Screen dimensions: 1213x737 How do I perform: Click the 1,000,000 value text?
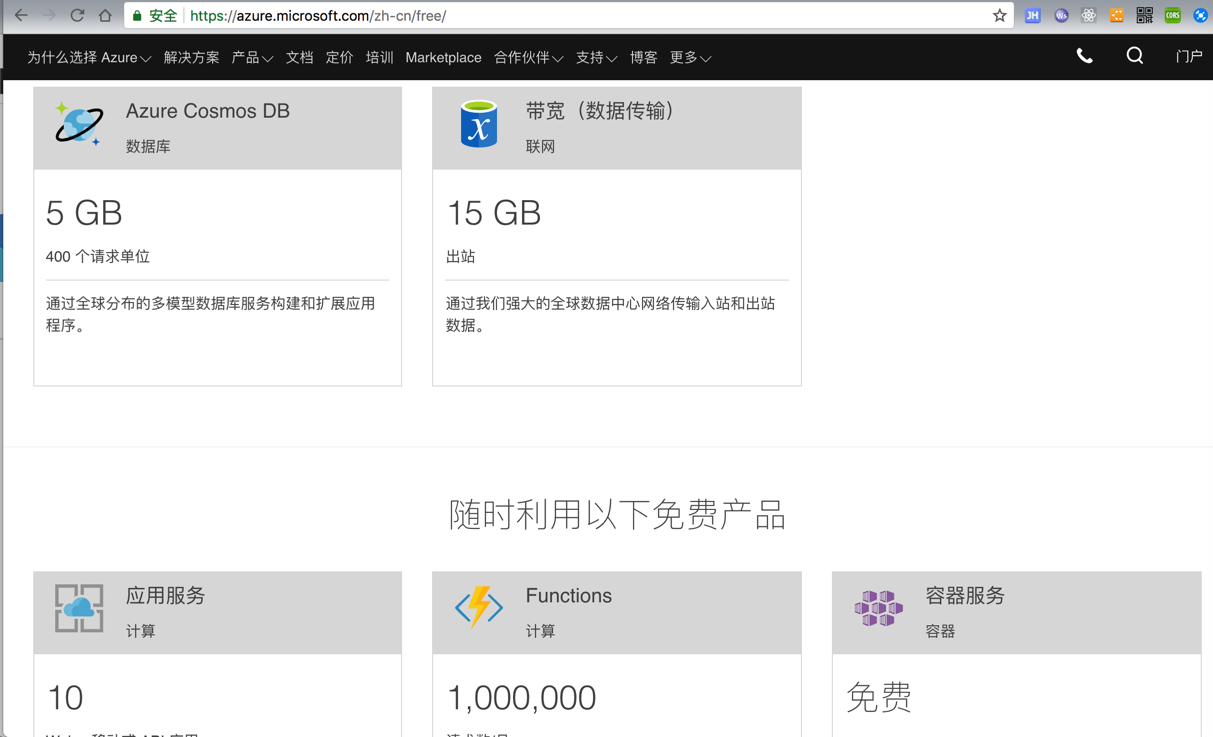[521, 698]
